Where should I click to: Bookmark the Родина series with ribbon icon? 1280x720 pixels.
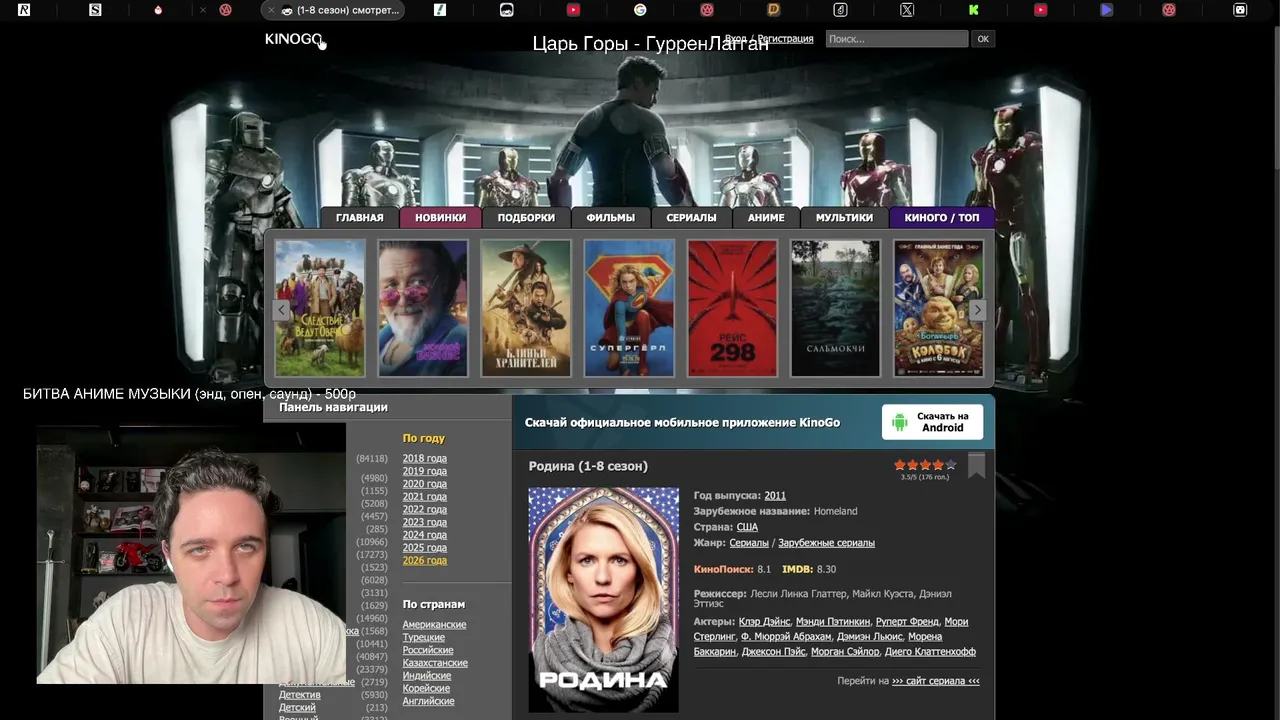pyautogui.click(x=976, y=465)
